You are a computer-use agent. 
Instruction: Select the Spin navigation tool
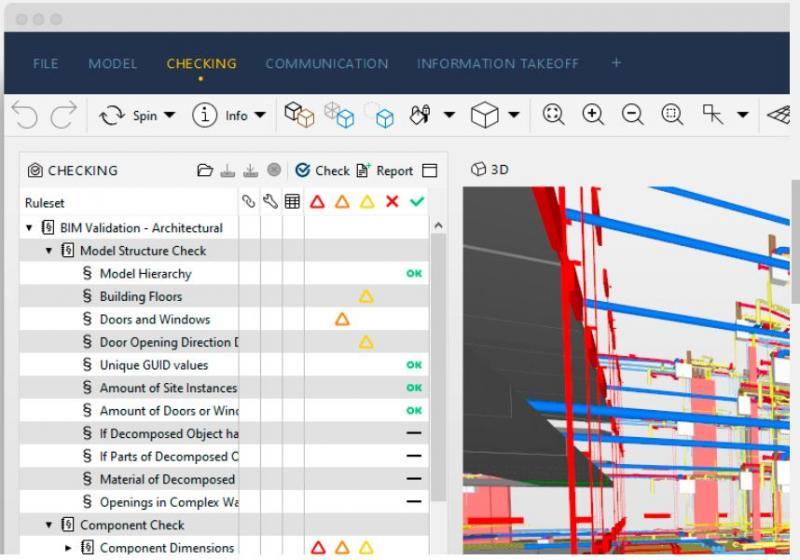pos(128,116)
